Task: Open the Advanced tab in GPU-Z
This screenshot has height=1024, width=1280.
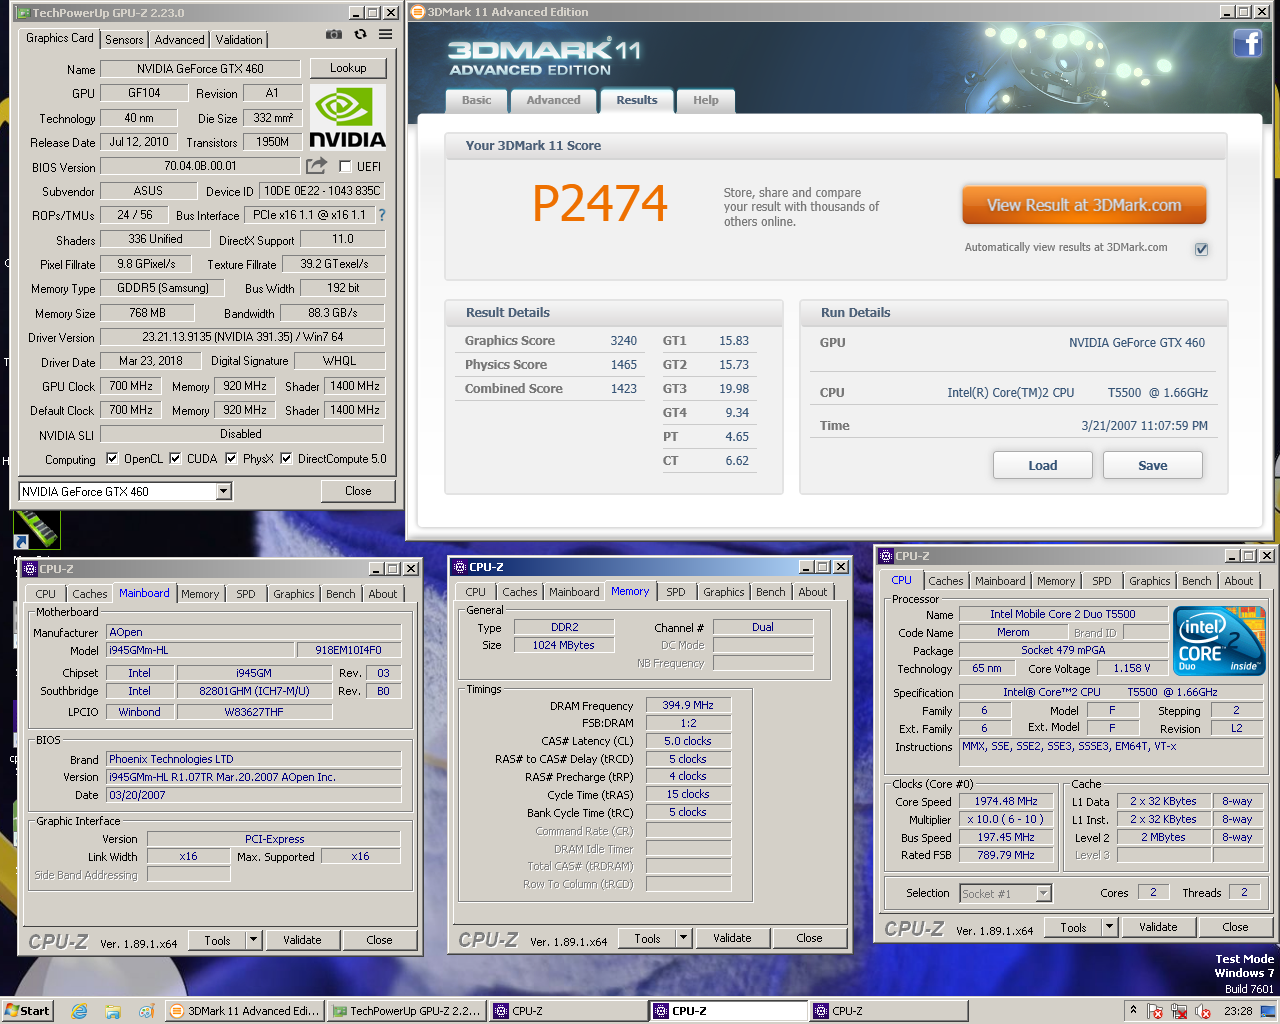Action: pos(180,40)
